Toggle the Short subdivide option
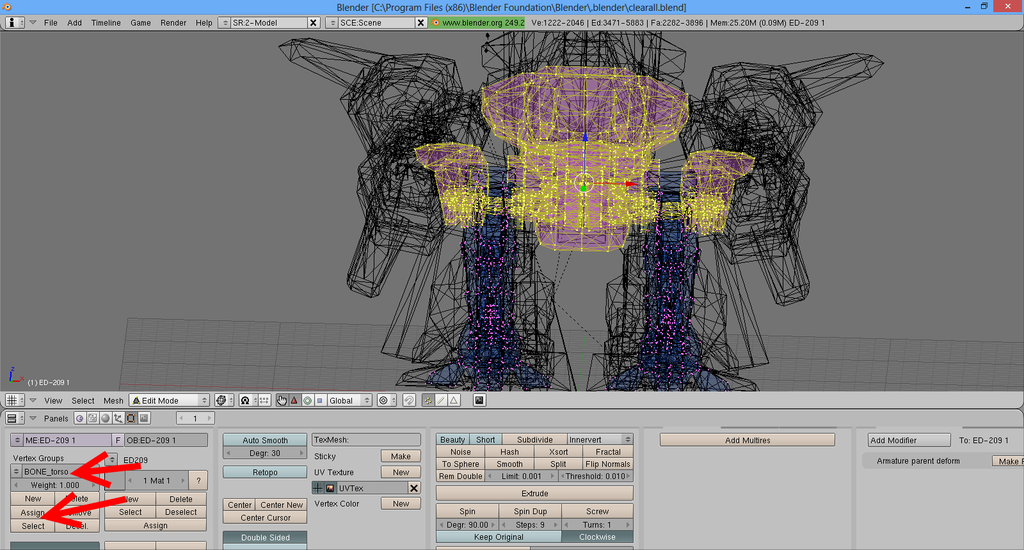 coord(485,440)
